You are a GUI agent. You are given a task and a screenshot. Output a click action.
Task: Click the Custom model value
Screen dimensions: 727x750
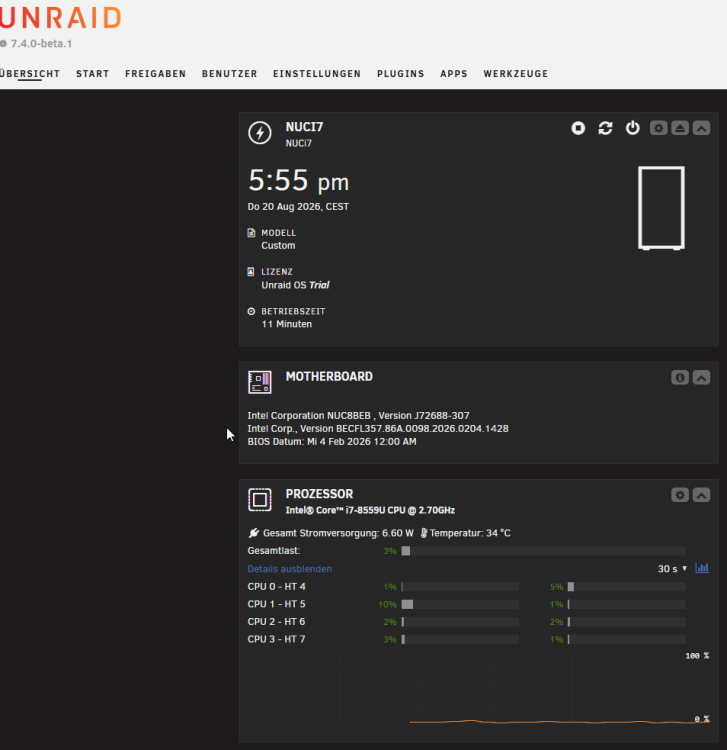(x=278, y=246)
